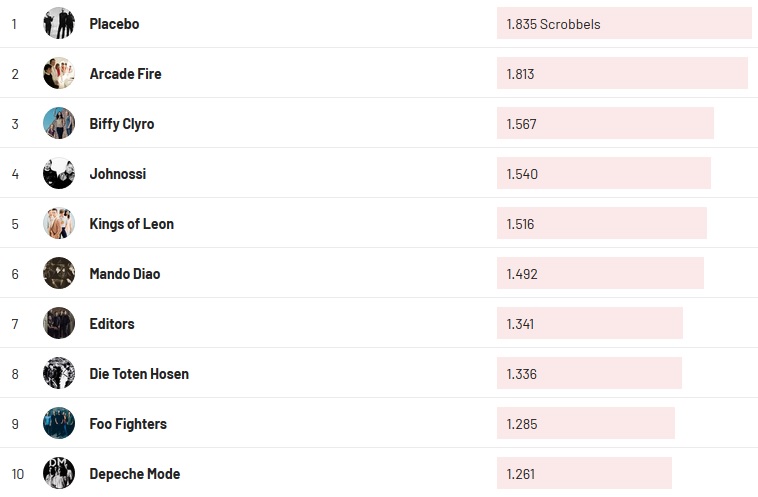Open the Placebo artist link
This screenshot has height=497, width=758.
click(114, 23)
